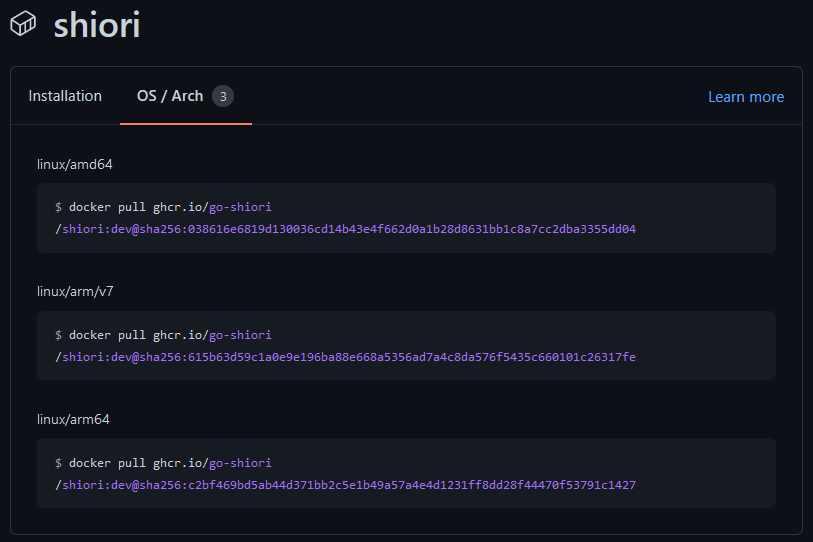
Task: Click the $ prompt in the linux/amd64 block
Action: [x=59, y=207]
